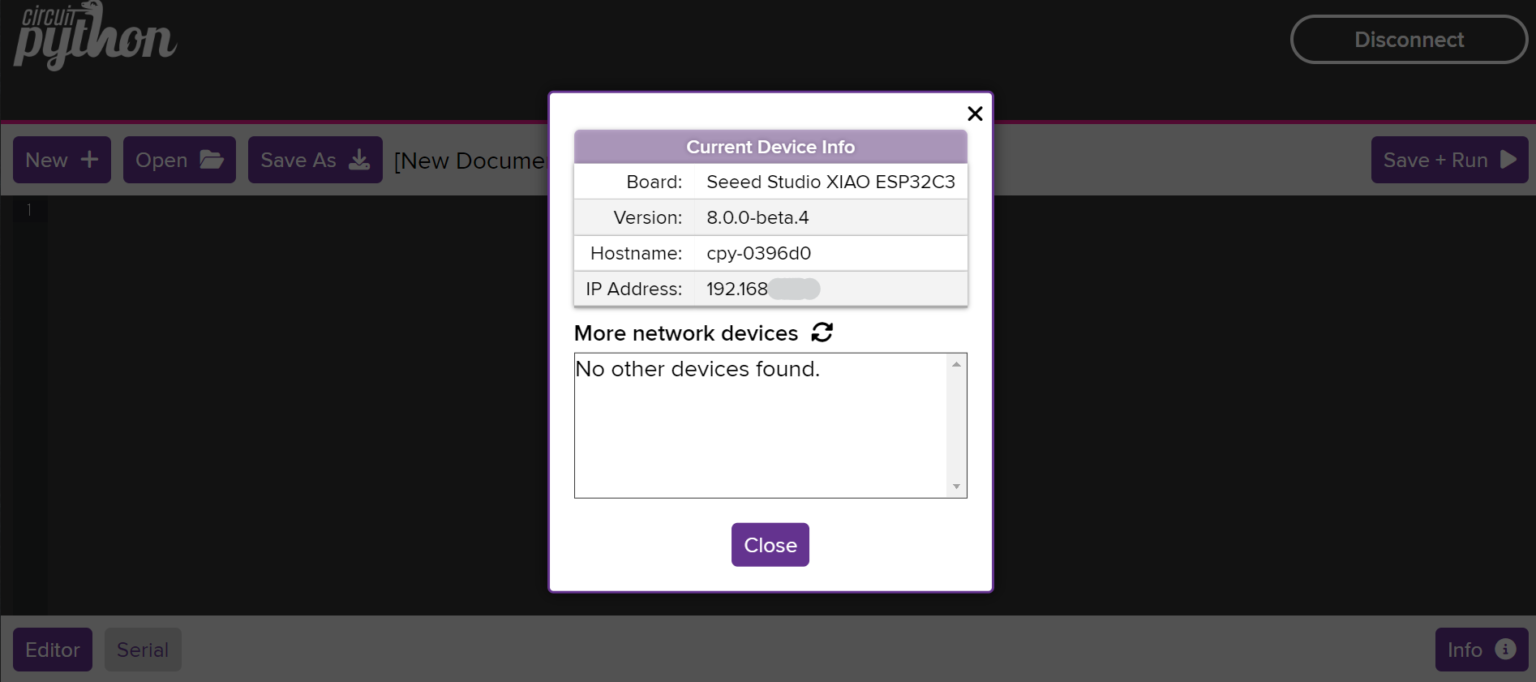The image size is (1536, 682).
Task: Click the Info circle icon
Action: point(1505,650)
